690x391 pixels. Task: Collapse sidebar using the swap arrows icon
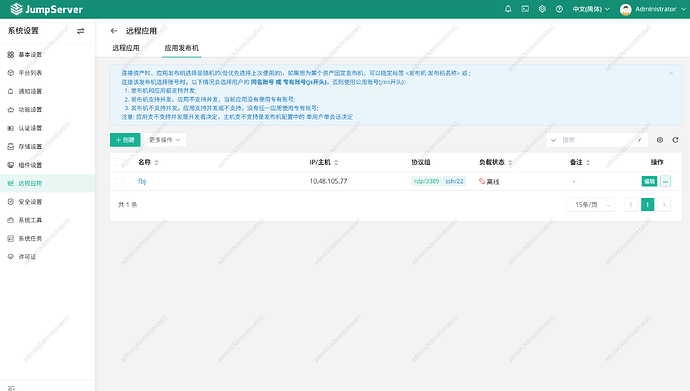pos(81,31)
